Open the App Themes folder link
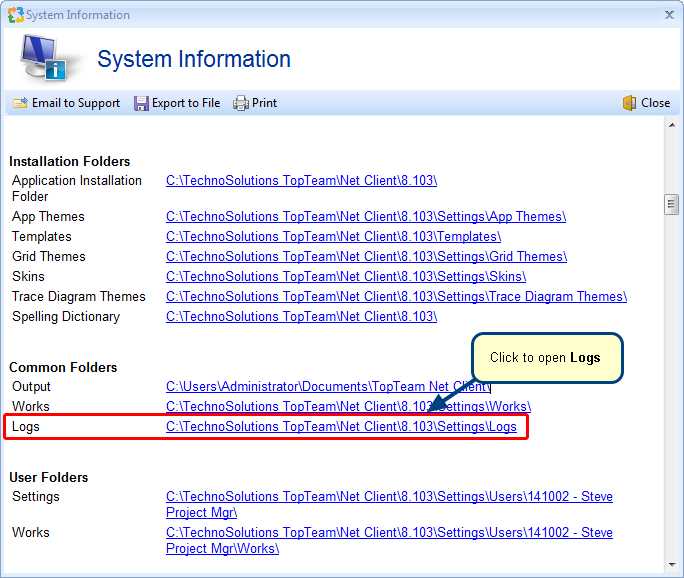Screen dimensions: 684x578 pos(365,217)
